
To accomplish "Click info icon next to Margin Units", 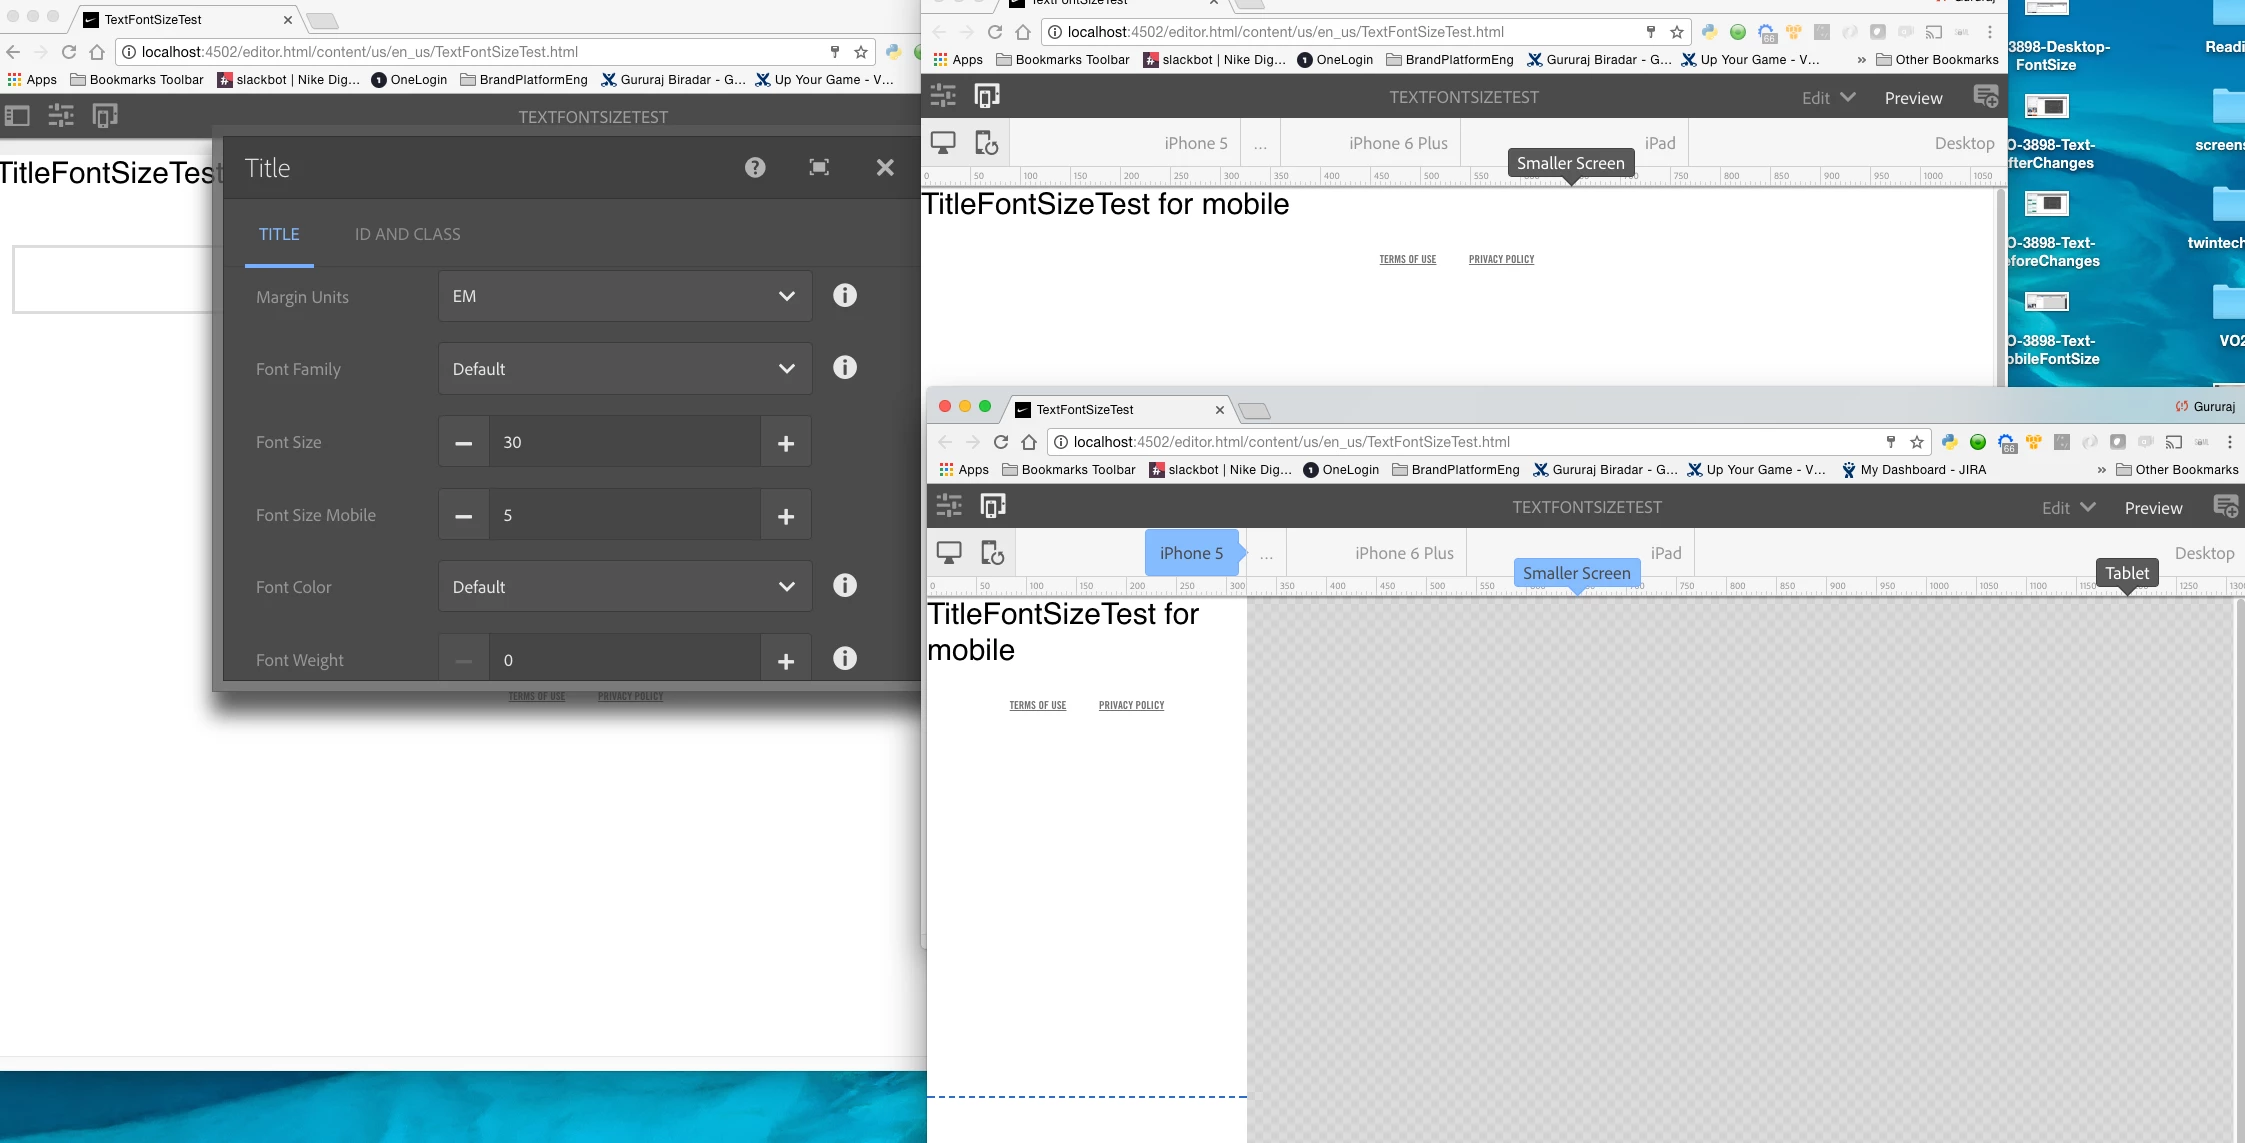I will 845,296.
